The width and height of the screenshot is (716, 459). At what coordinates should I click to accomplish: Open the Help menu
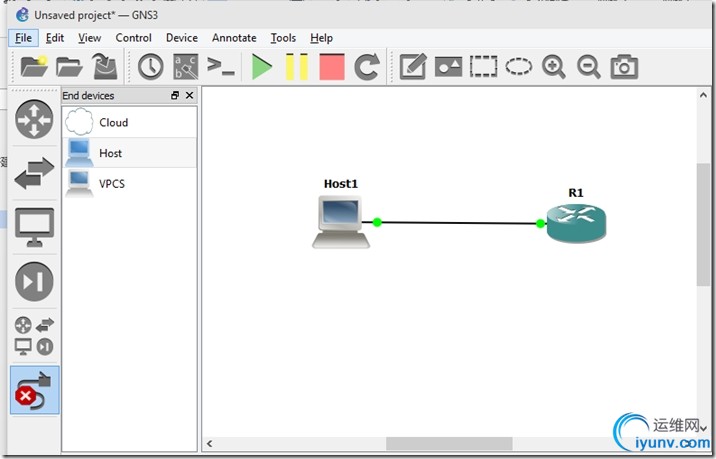(321, 38)
